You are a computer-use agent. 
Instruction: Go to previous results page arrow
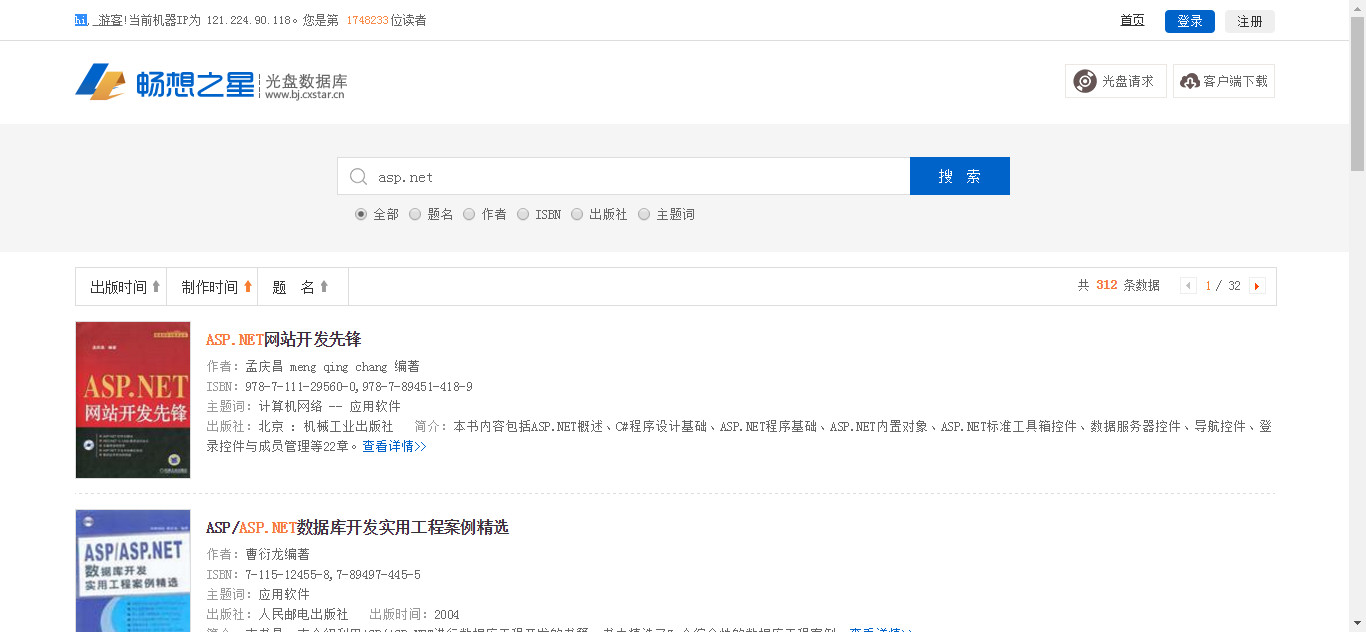1188,286
